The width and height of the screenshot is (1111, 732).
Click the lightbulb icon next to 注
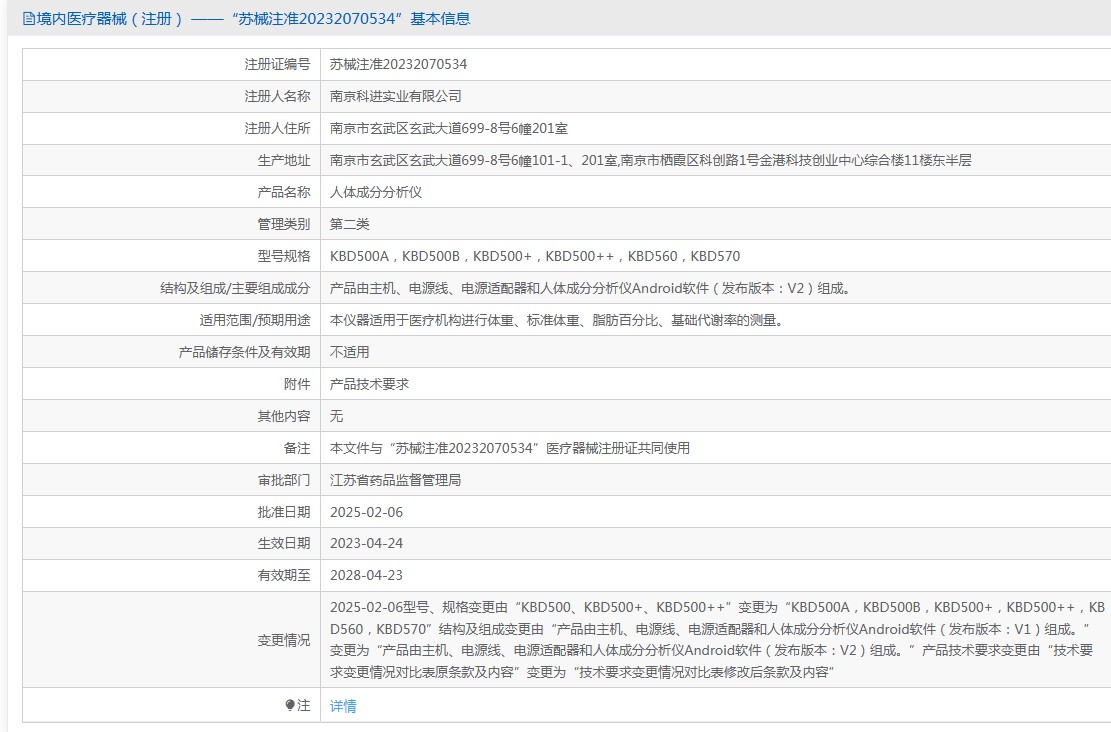coord(290,706)
